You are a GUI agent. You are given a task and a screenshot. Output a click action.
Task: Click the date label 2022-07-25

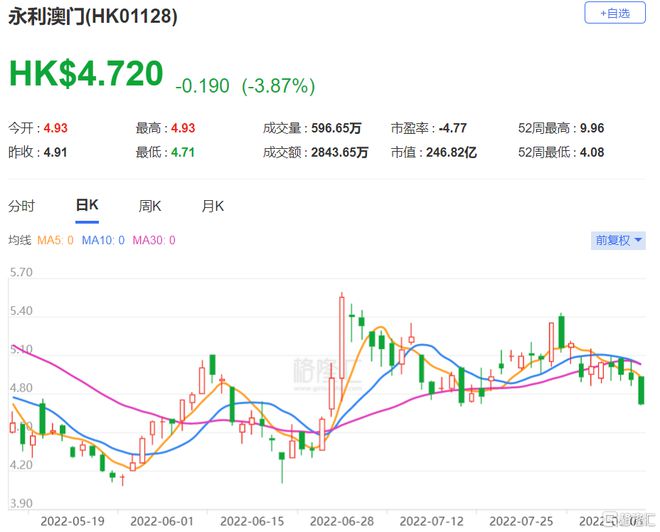(521, 521)
